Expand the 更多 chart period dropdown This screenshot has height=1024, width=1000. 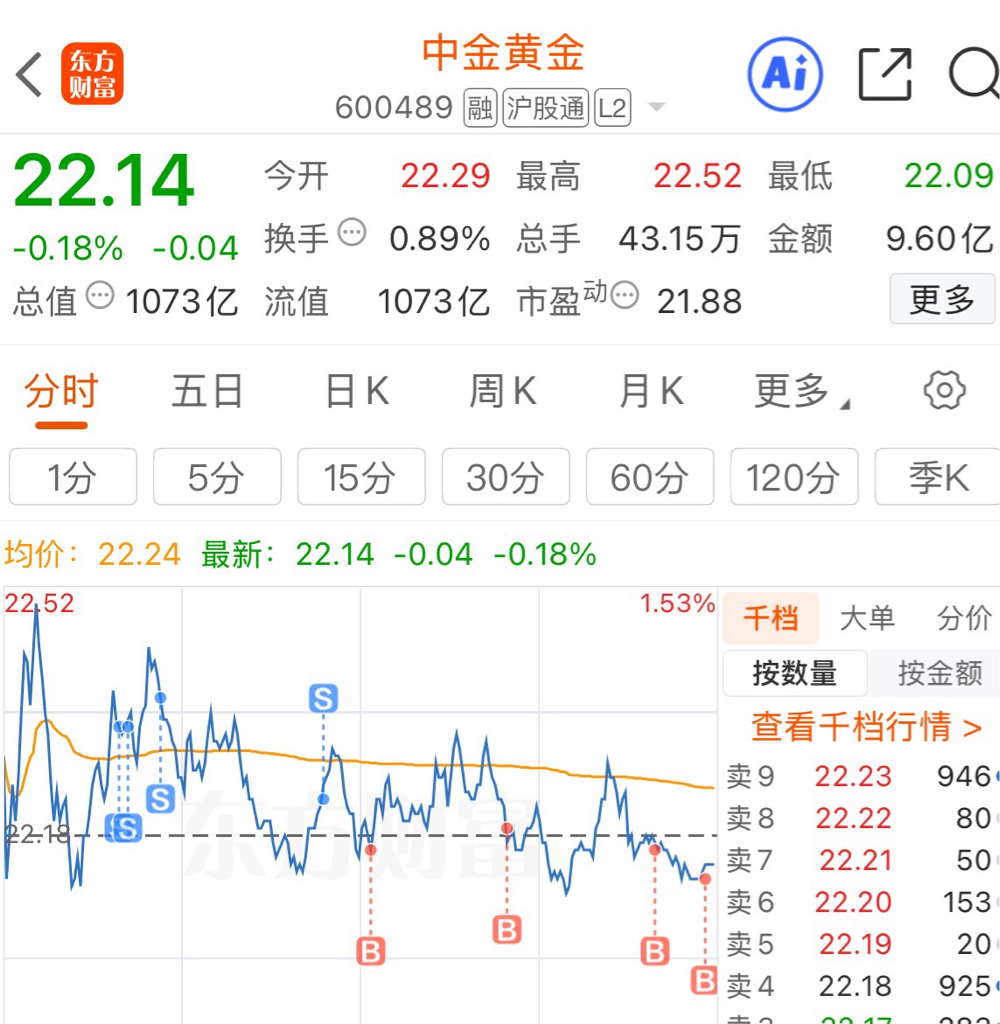click(x=802, y=391)
